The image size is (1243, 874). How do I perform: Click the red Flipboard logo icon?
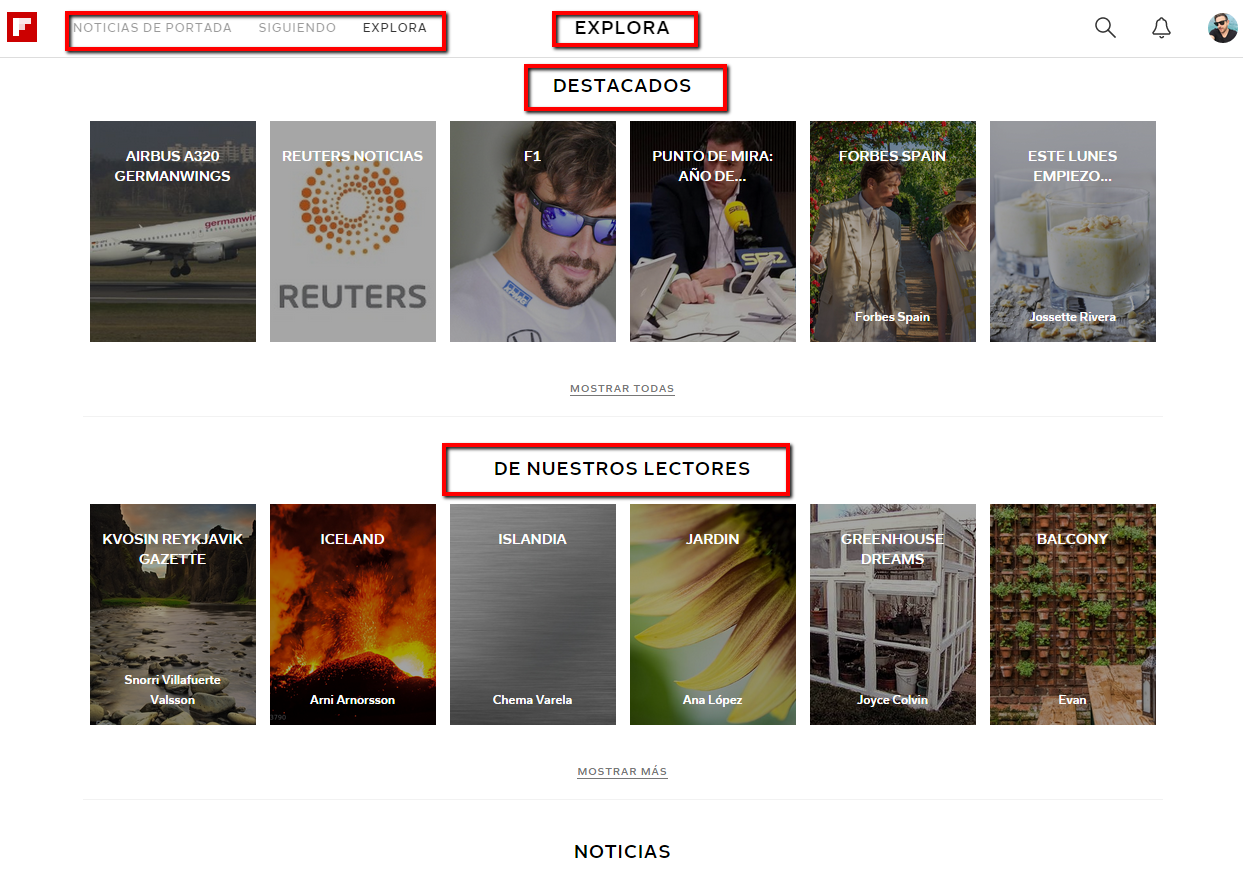[22, 27]
